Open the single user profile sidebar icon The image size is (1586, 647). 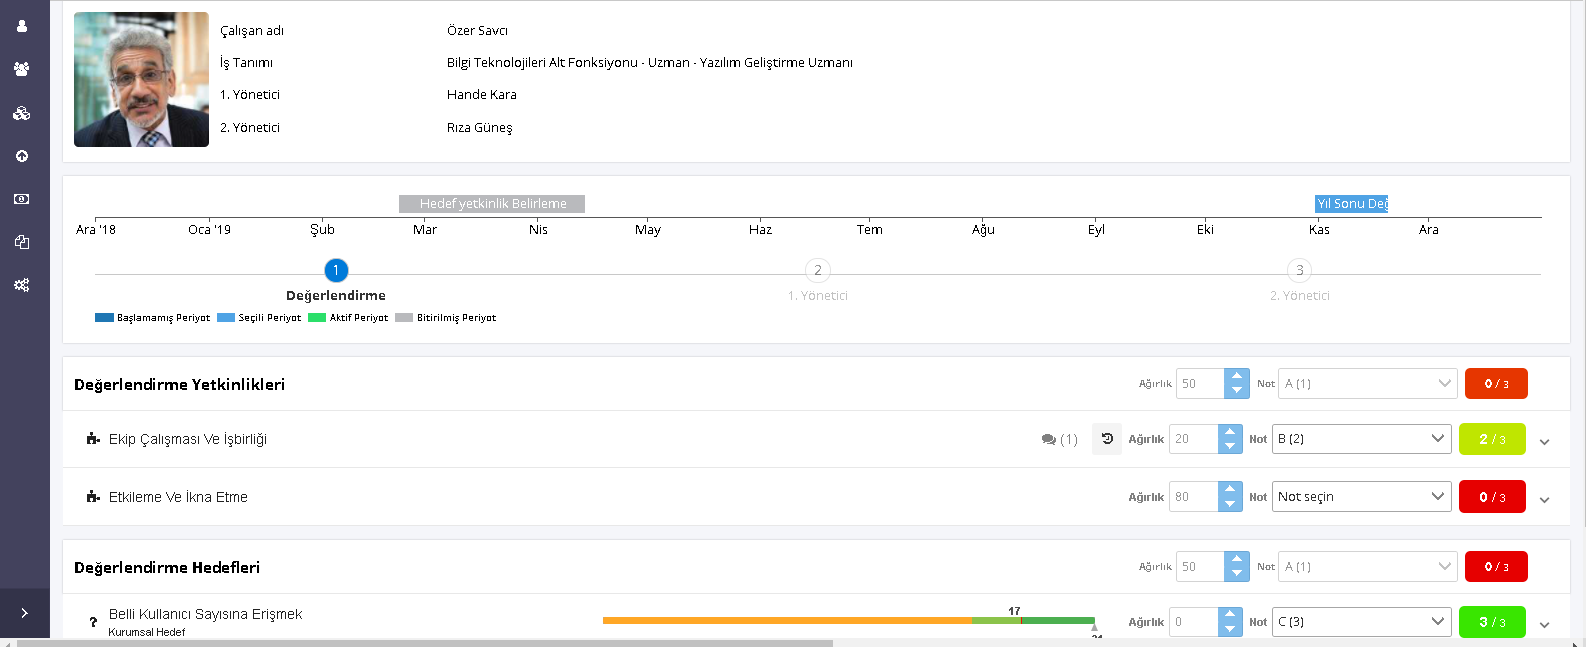click(x=22, y=26)
